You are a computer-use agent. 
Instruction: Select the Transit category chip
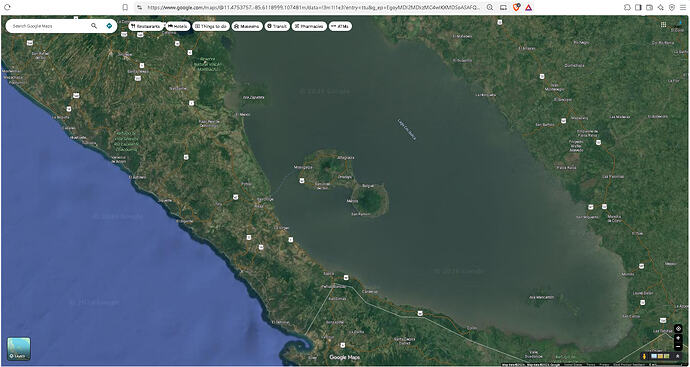click(x=277, y=26)
